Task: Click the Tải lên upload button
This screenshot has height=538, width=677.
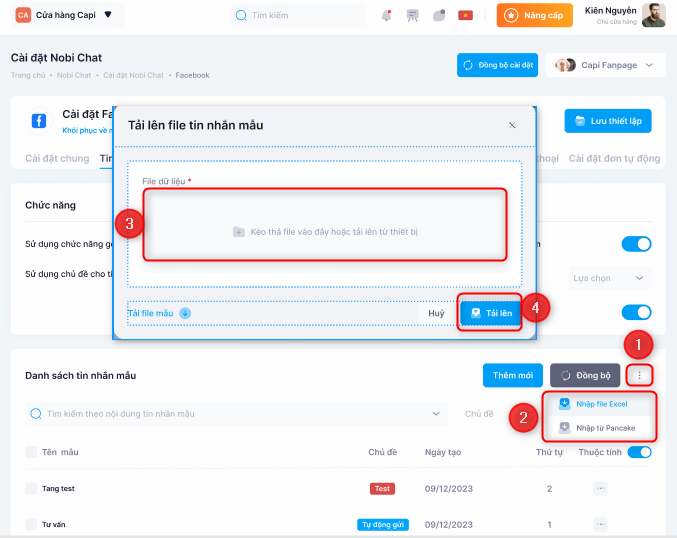Action: (490, 313)
